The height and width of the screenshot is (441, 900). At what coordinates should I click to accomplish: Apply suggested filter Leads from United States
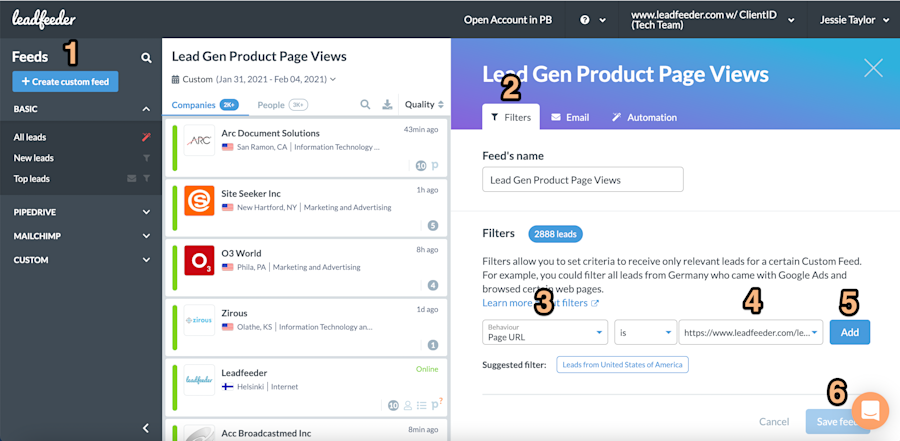coord(622,365)
